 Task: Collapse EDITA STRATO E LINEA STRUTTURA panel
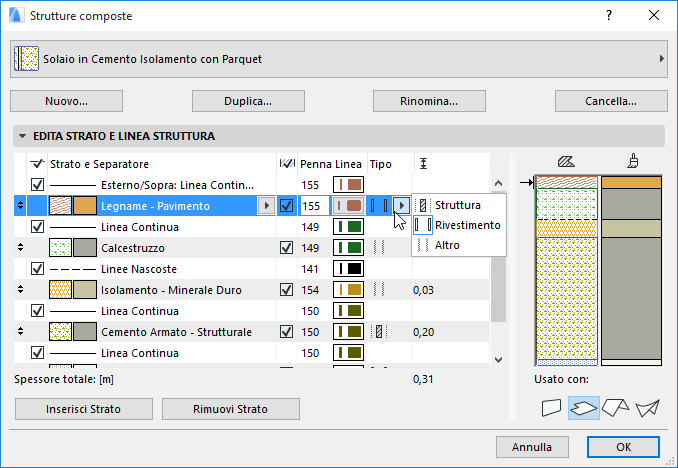click(x=22, y=136)
